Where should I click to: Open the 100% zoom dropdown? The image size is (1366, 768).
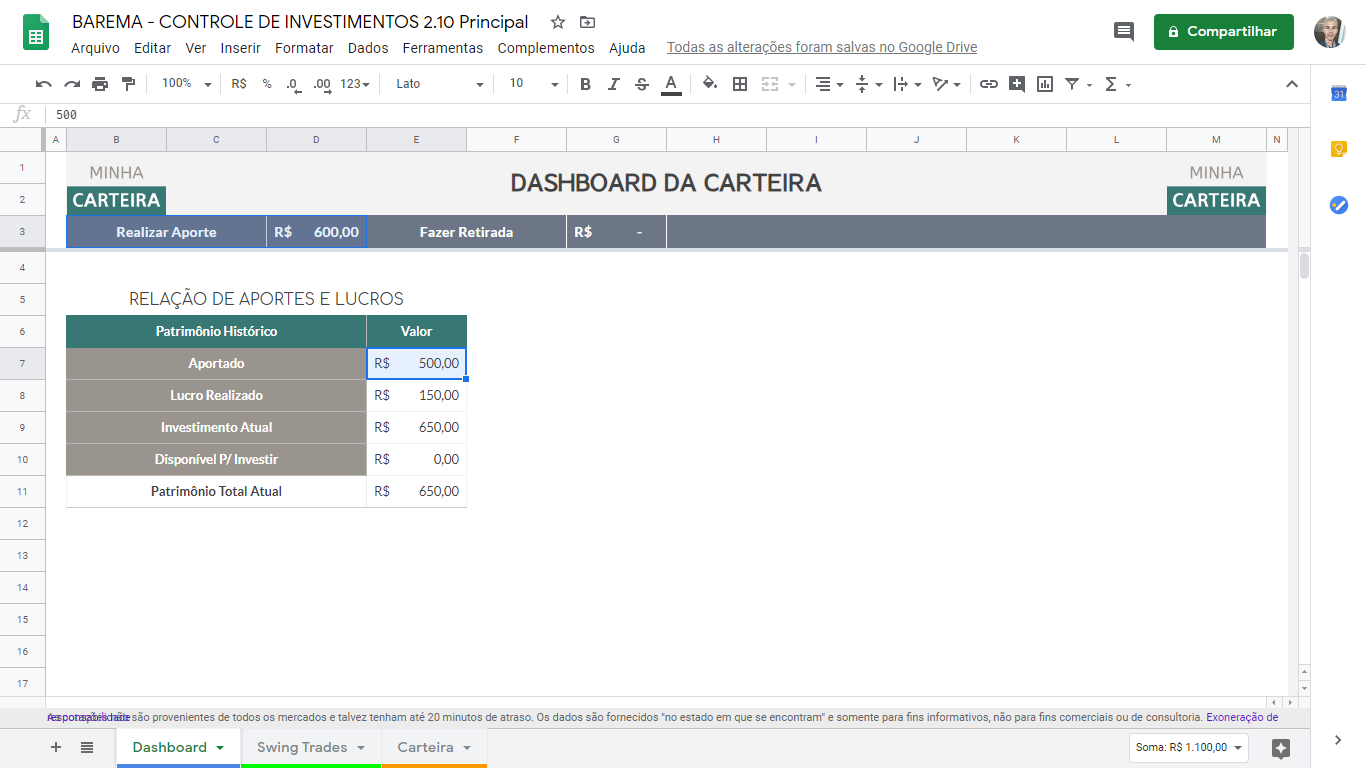[x=187, y=84]
